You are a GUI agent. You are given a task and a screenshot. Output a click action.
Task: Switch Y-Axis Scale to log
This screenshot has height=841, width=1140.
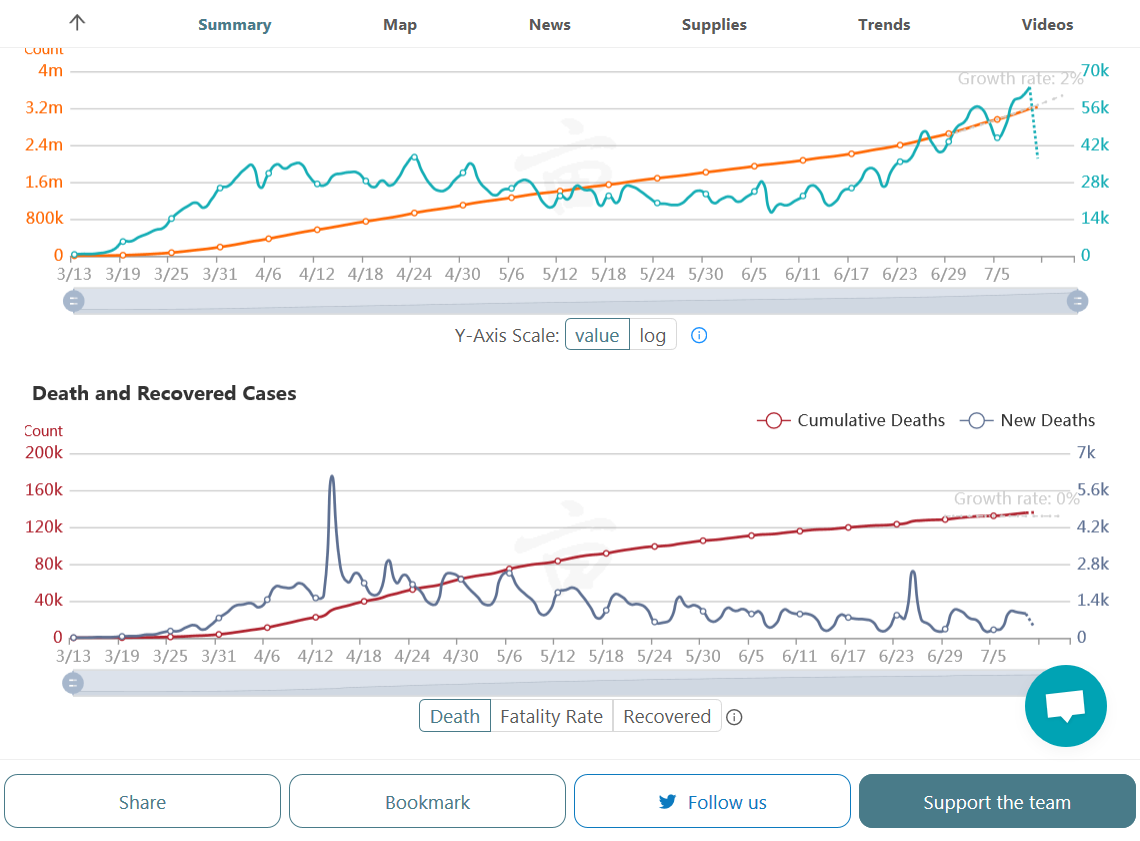click(652, 336)
